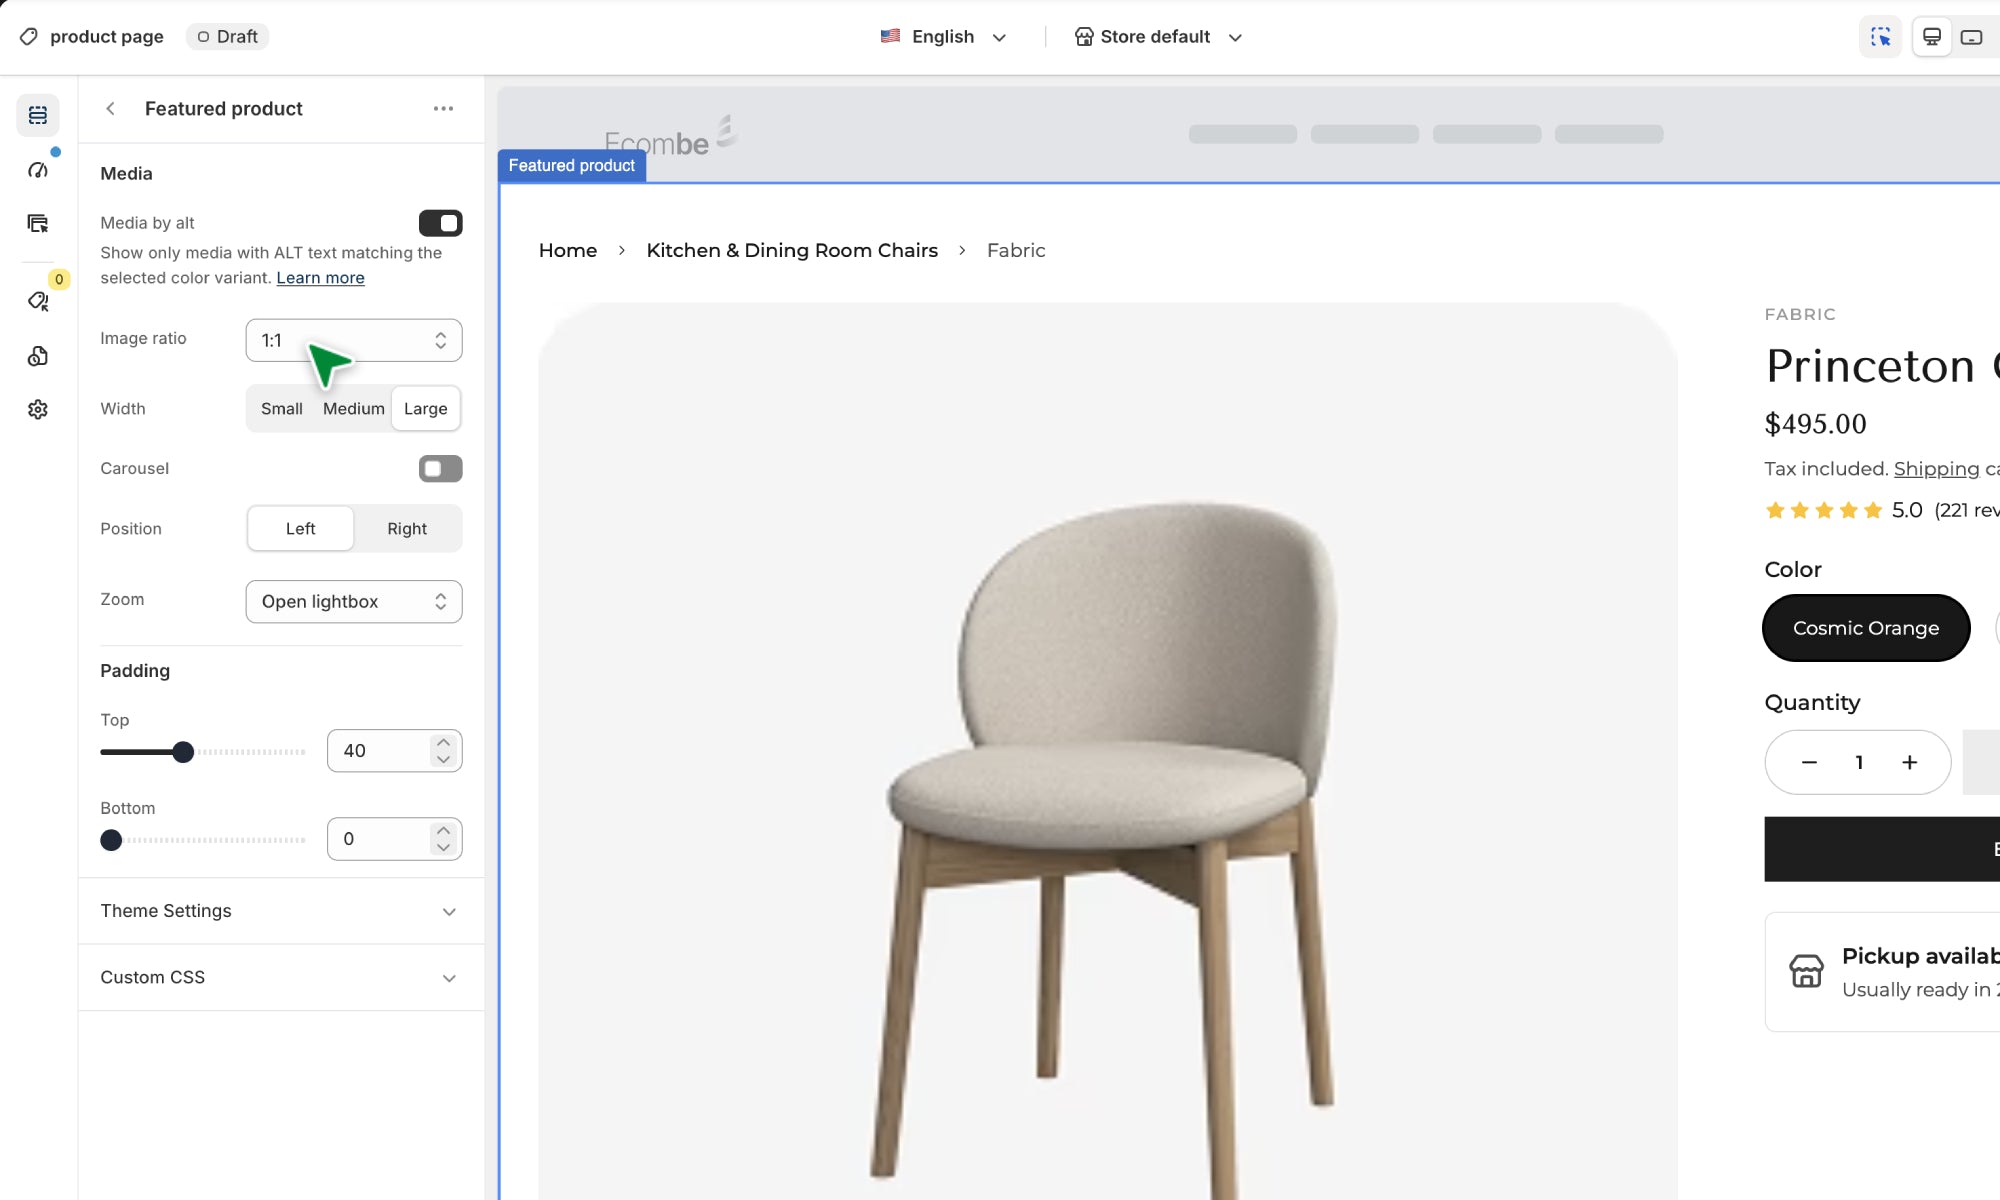Click the Top padding slider handle
Viewport: 2000px width, 1200px height.
pyautogui.click(x=182, y=752)
